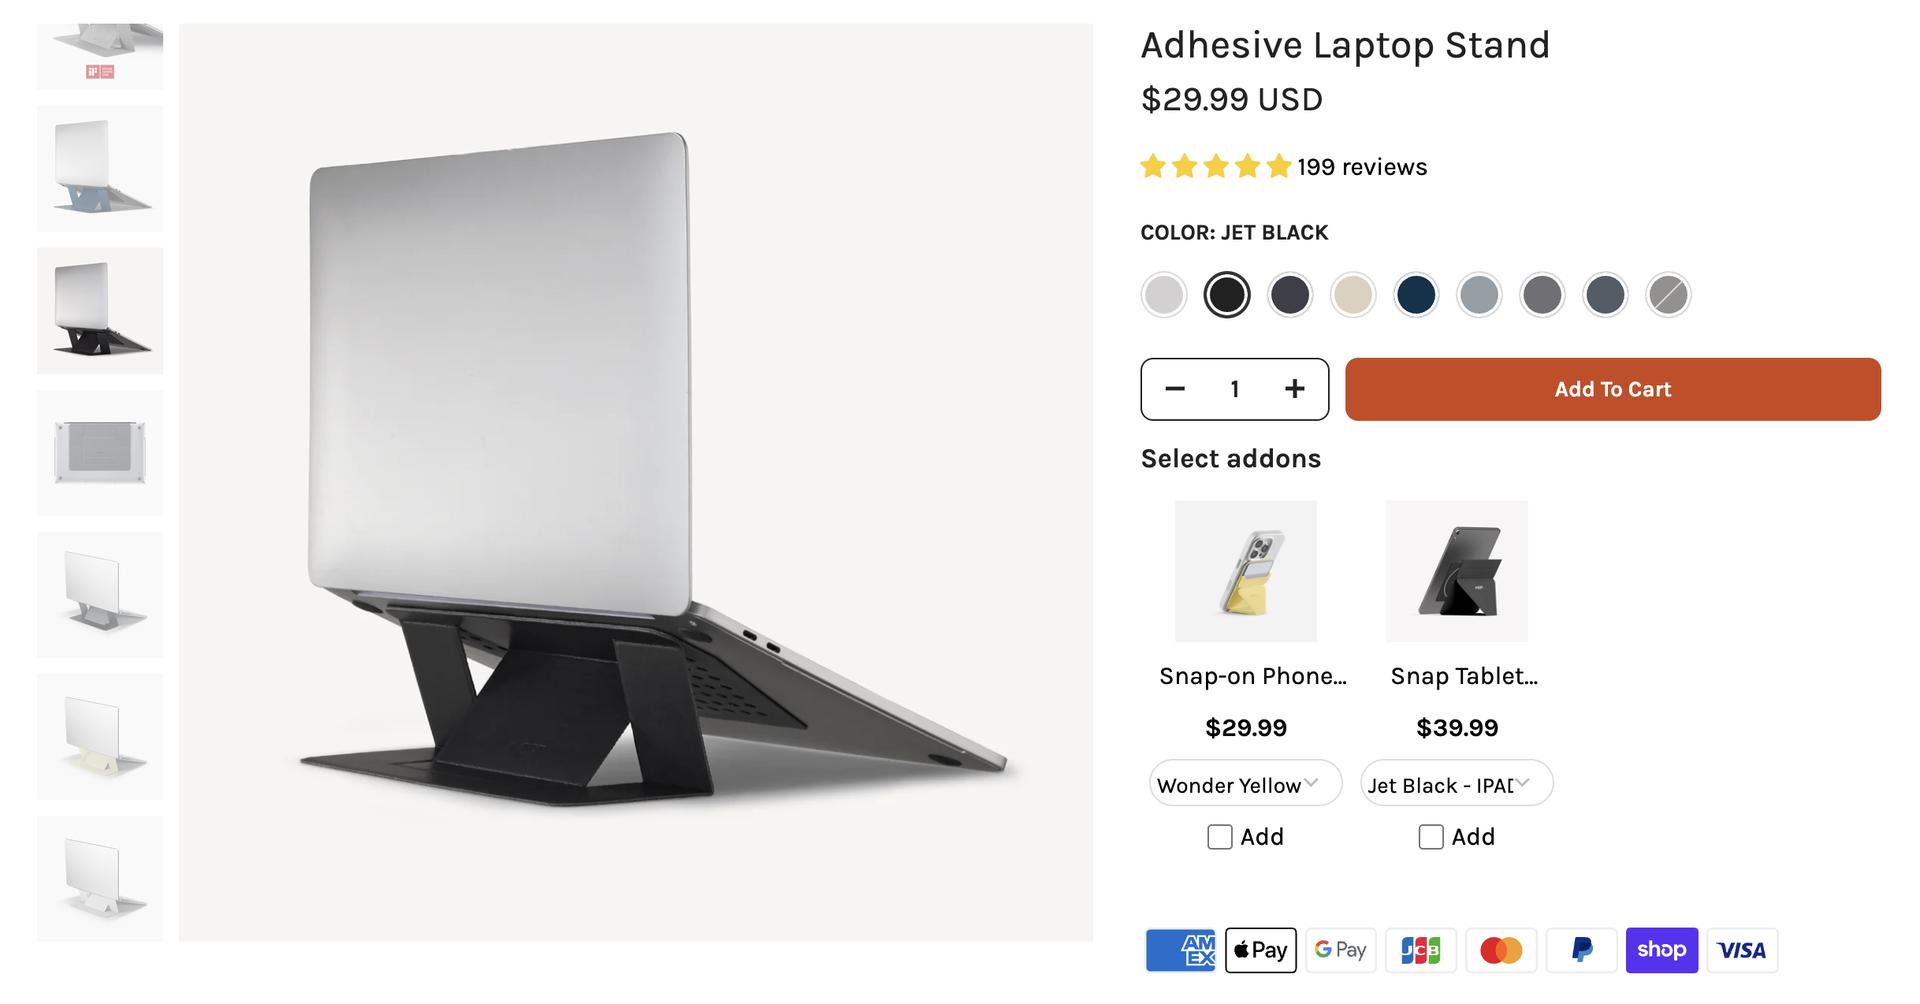Click the American Express payment icon
Image resolution: width=1920 pixels, height=1004 pixels.
1180,950
